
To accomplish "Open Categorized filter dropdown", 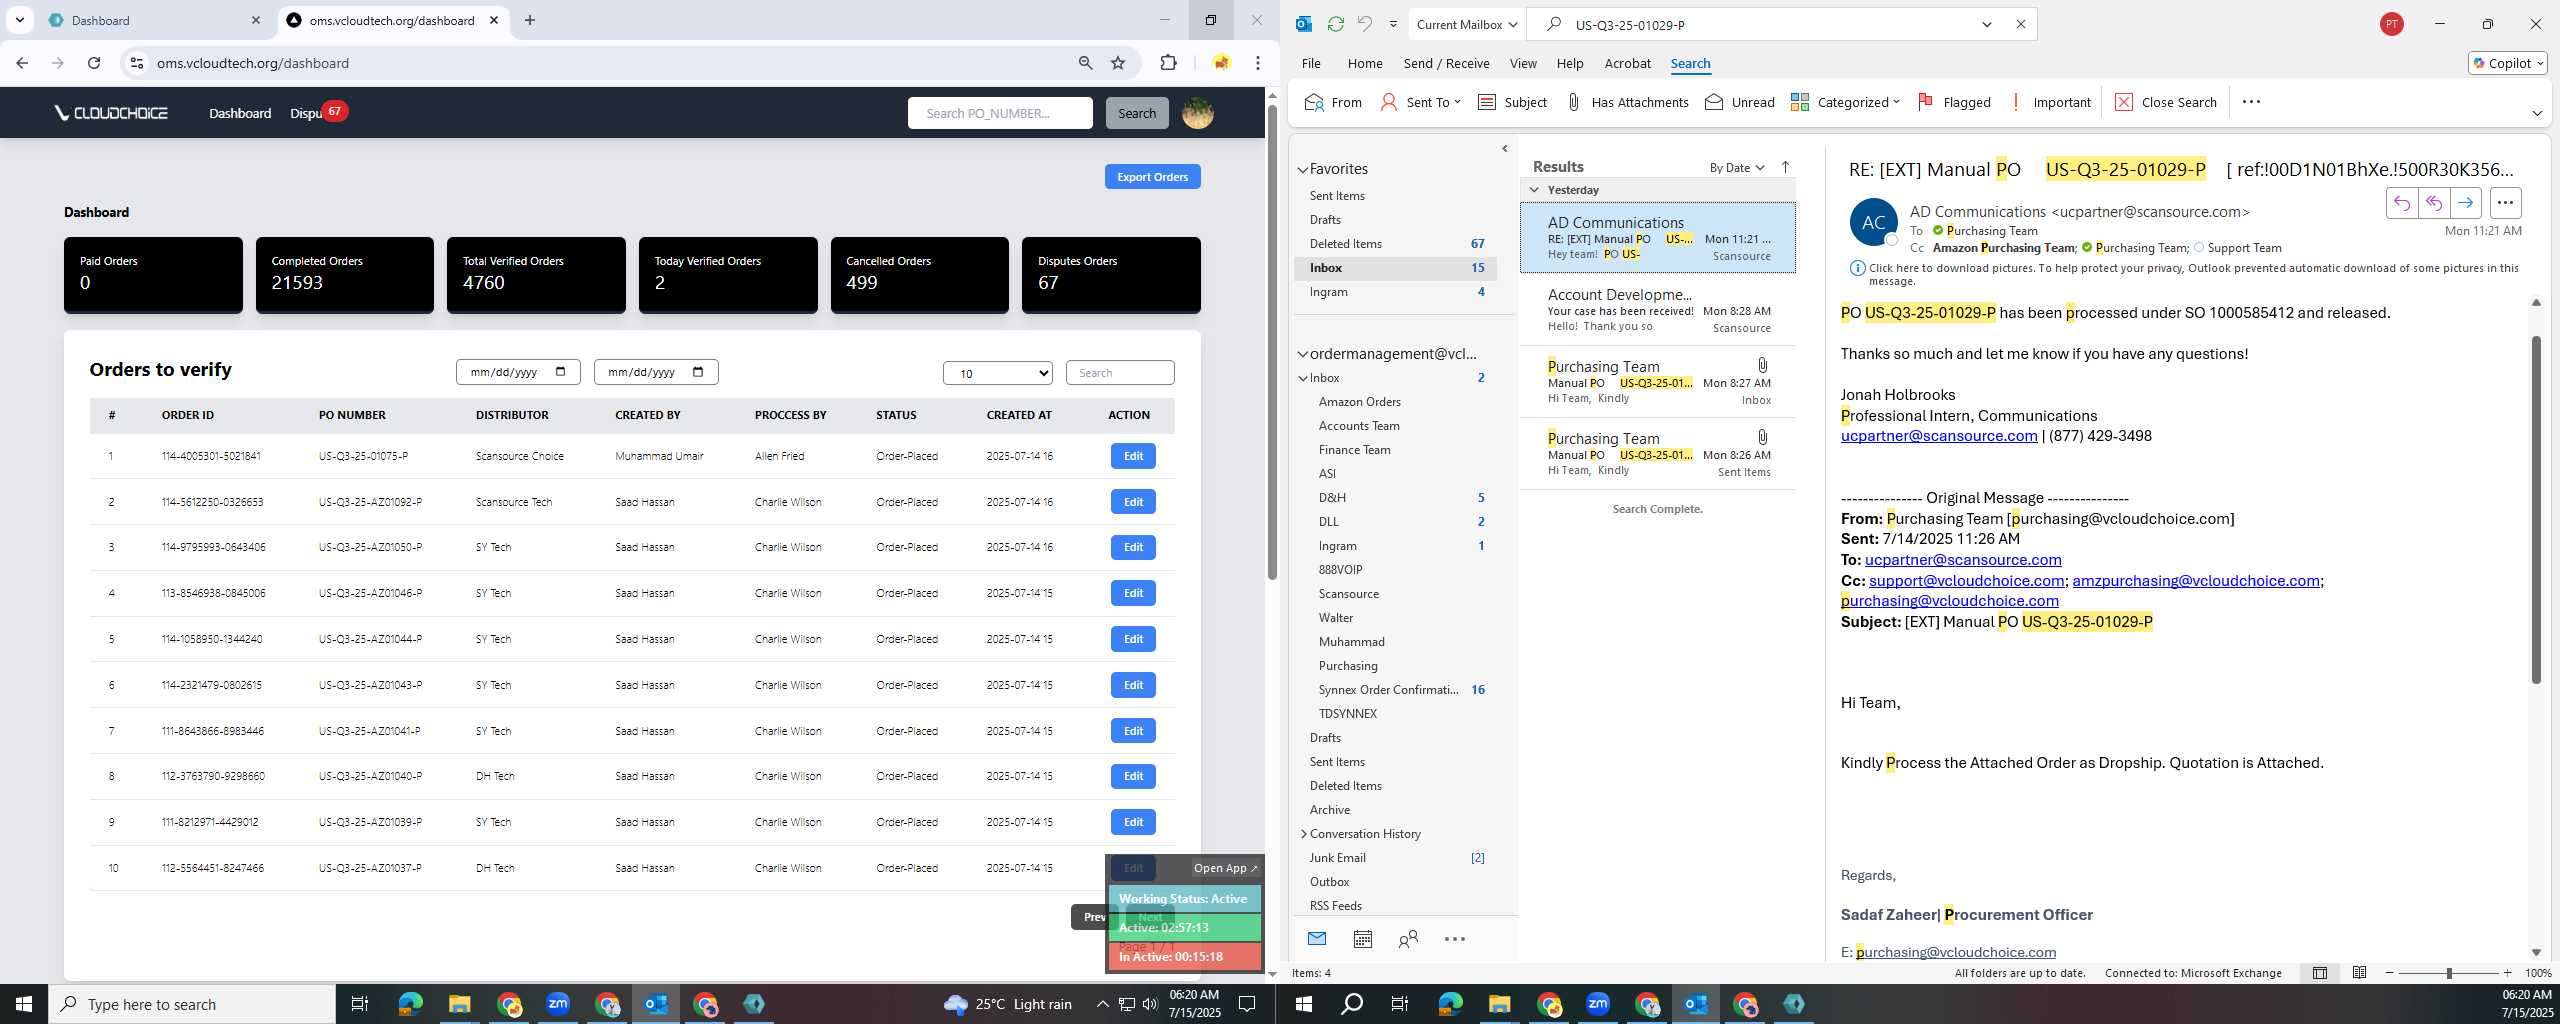I will pyautogui.click(x=1845, y=102).
